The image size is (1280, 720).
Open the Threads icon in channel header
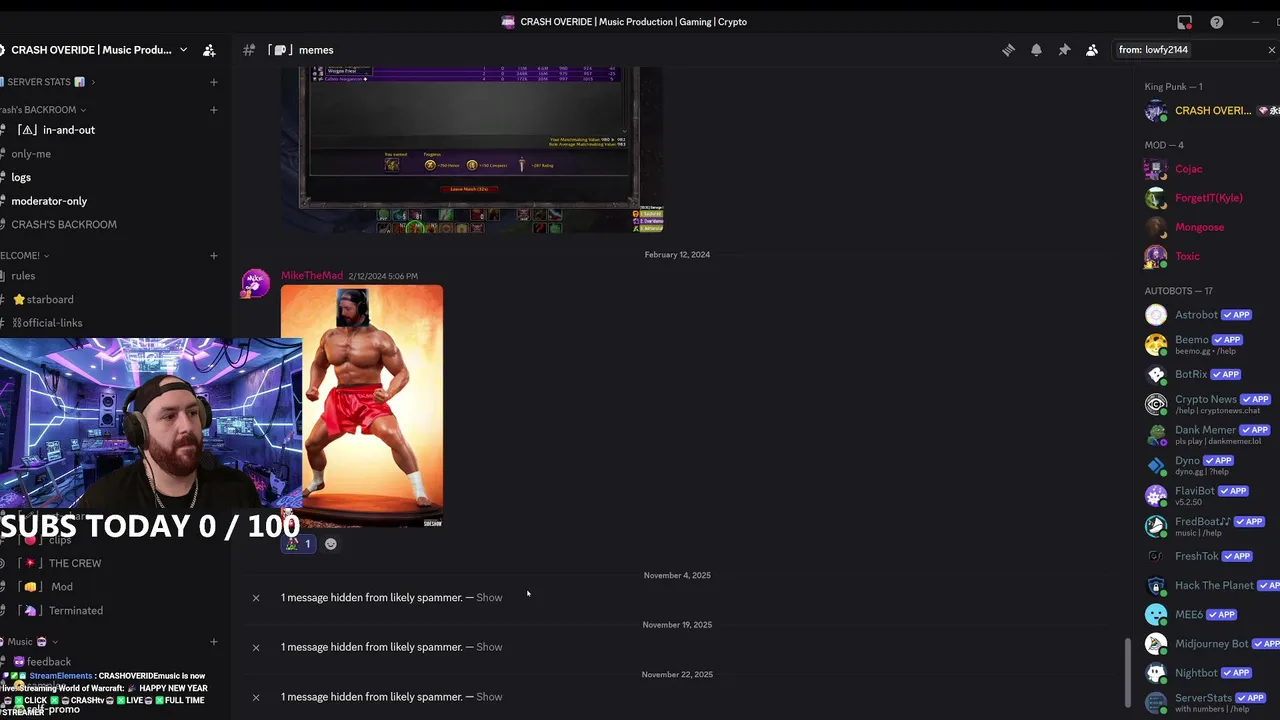(x=1008, y=50)
